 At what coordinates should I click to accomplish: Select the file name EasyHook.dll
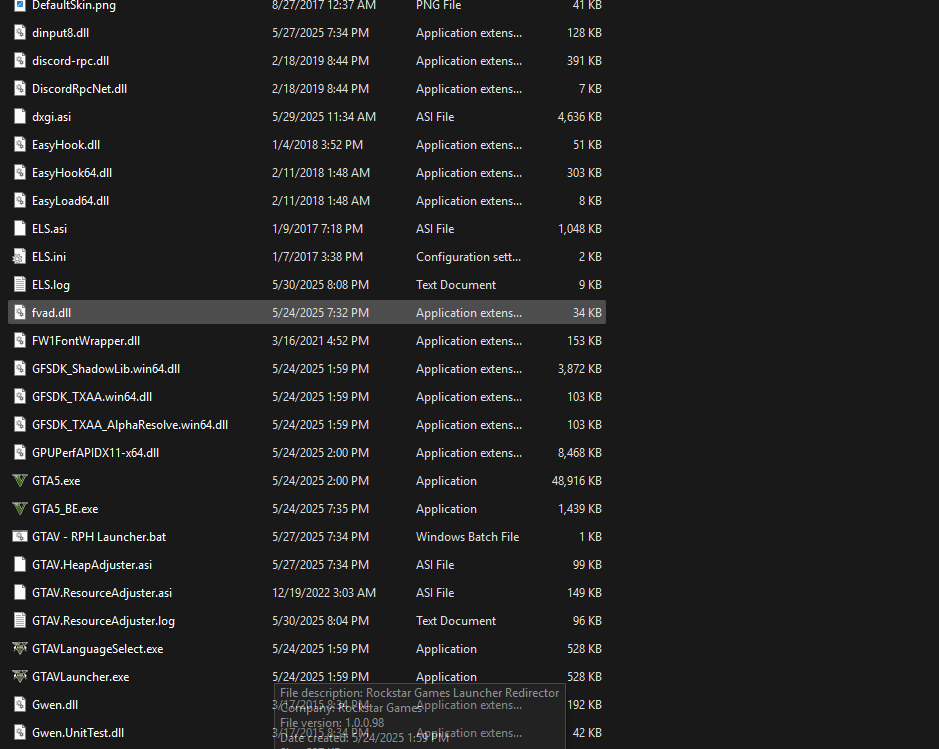(x=66, y=145)
